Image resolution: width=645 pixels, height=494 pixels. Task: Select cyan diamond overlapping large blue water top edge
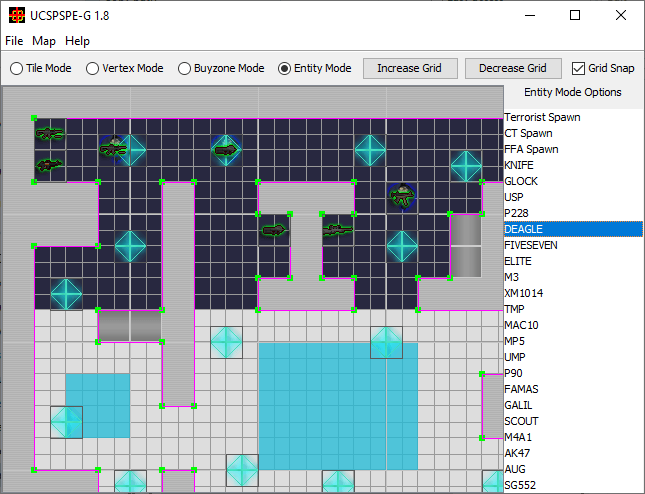point(386,342)
